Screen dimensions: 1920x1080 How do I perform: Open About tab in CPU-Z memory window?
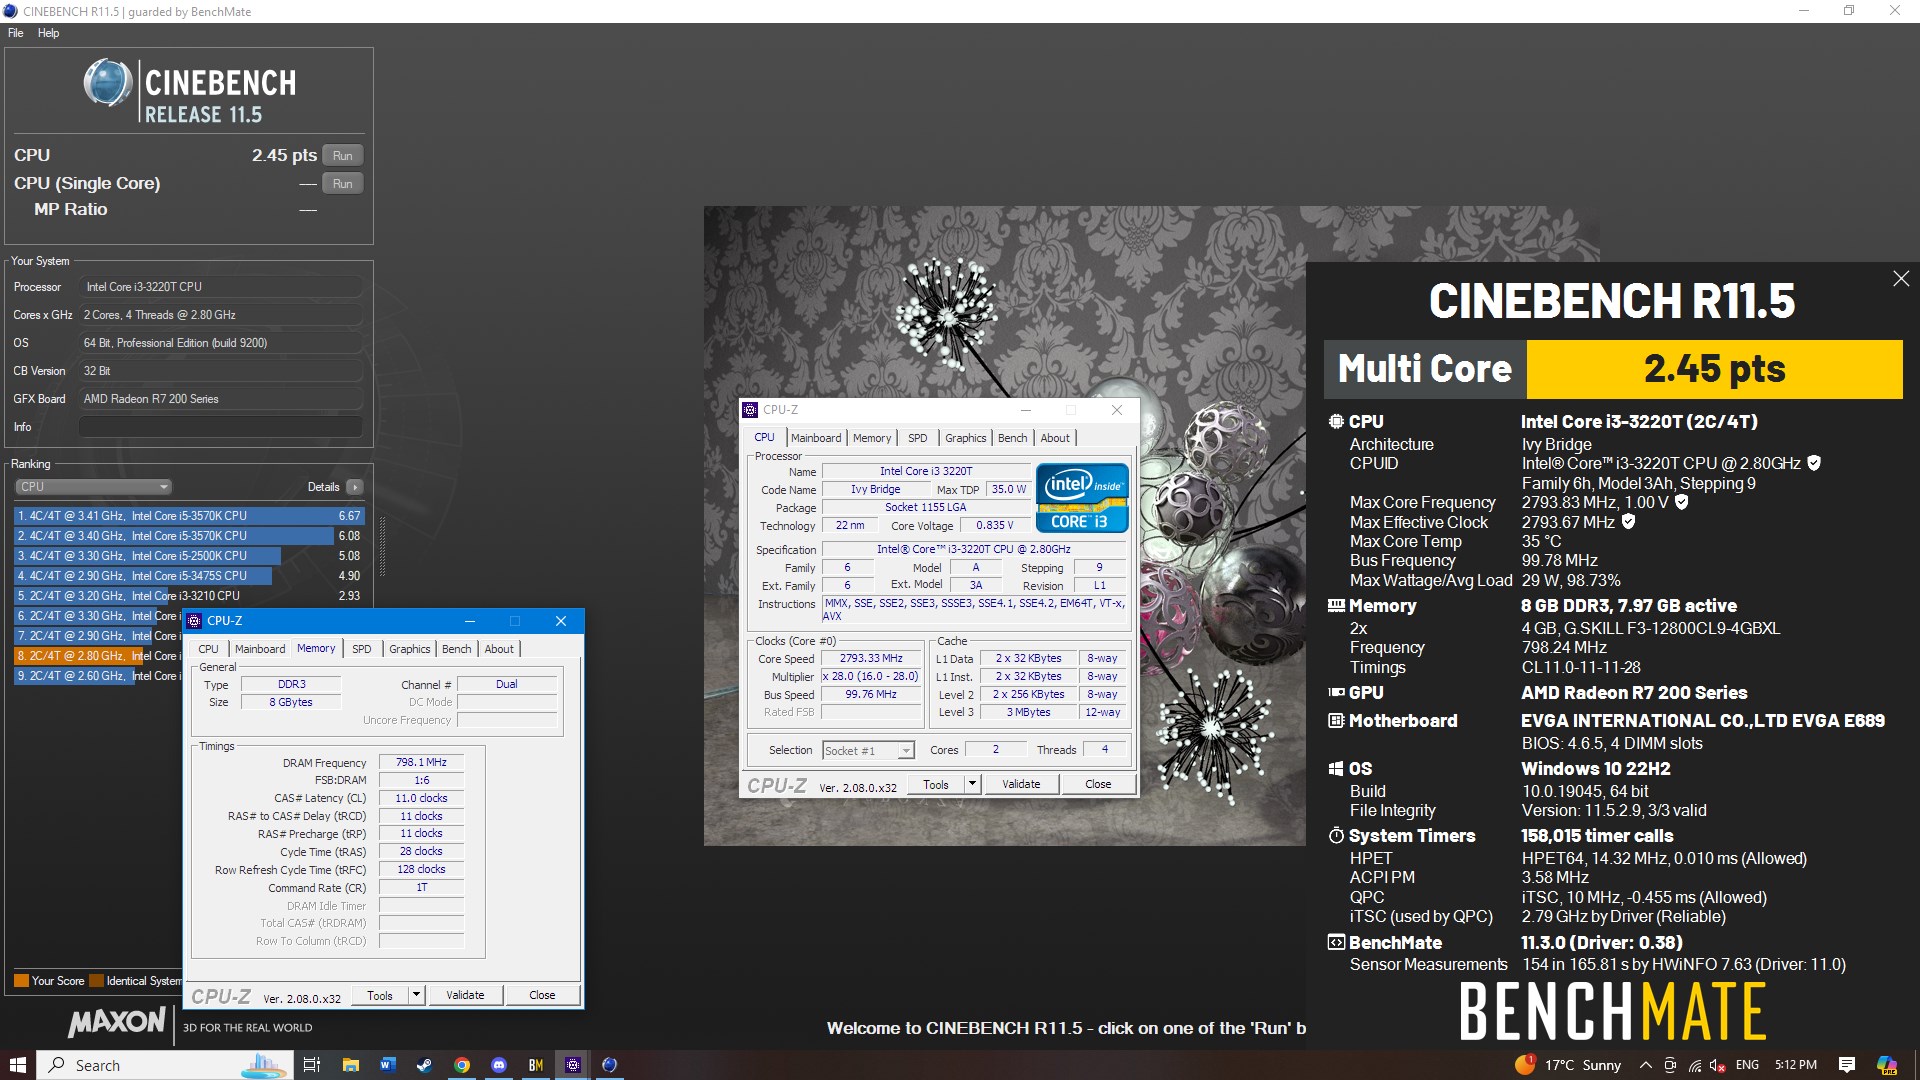[499, 649]
